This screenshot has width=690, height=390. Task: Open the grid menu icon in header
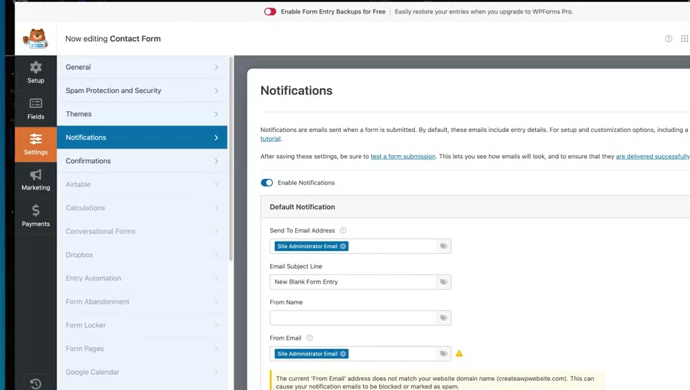(x=684, y=39)
